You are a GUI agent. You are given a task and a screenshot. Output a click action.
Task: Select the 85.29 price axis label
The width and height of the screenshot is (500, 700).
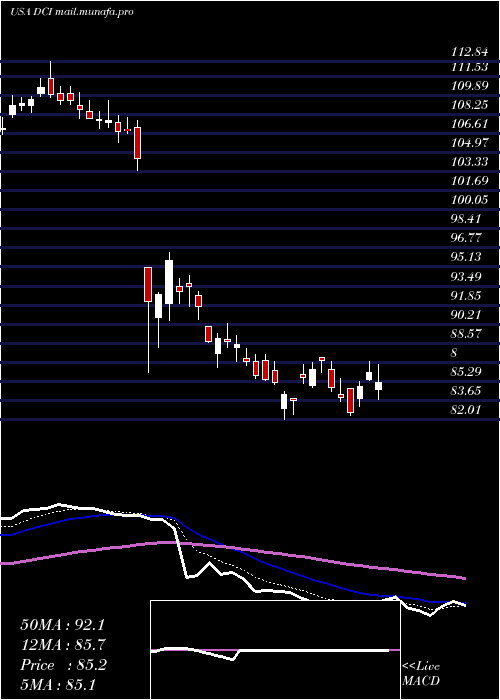[467, 371]
